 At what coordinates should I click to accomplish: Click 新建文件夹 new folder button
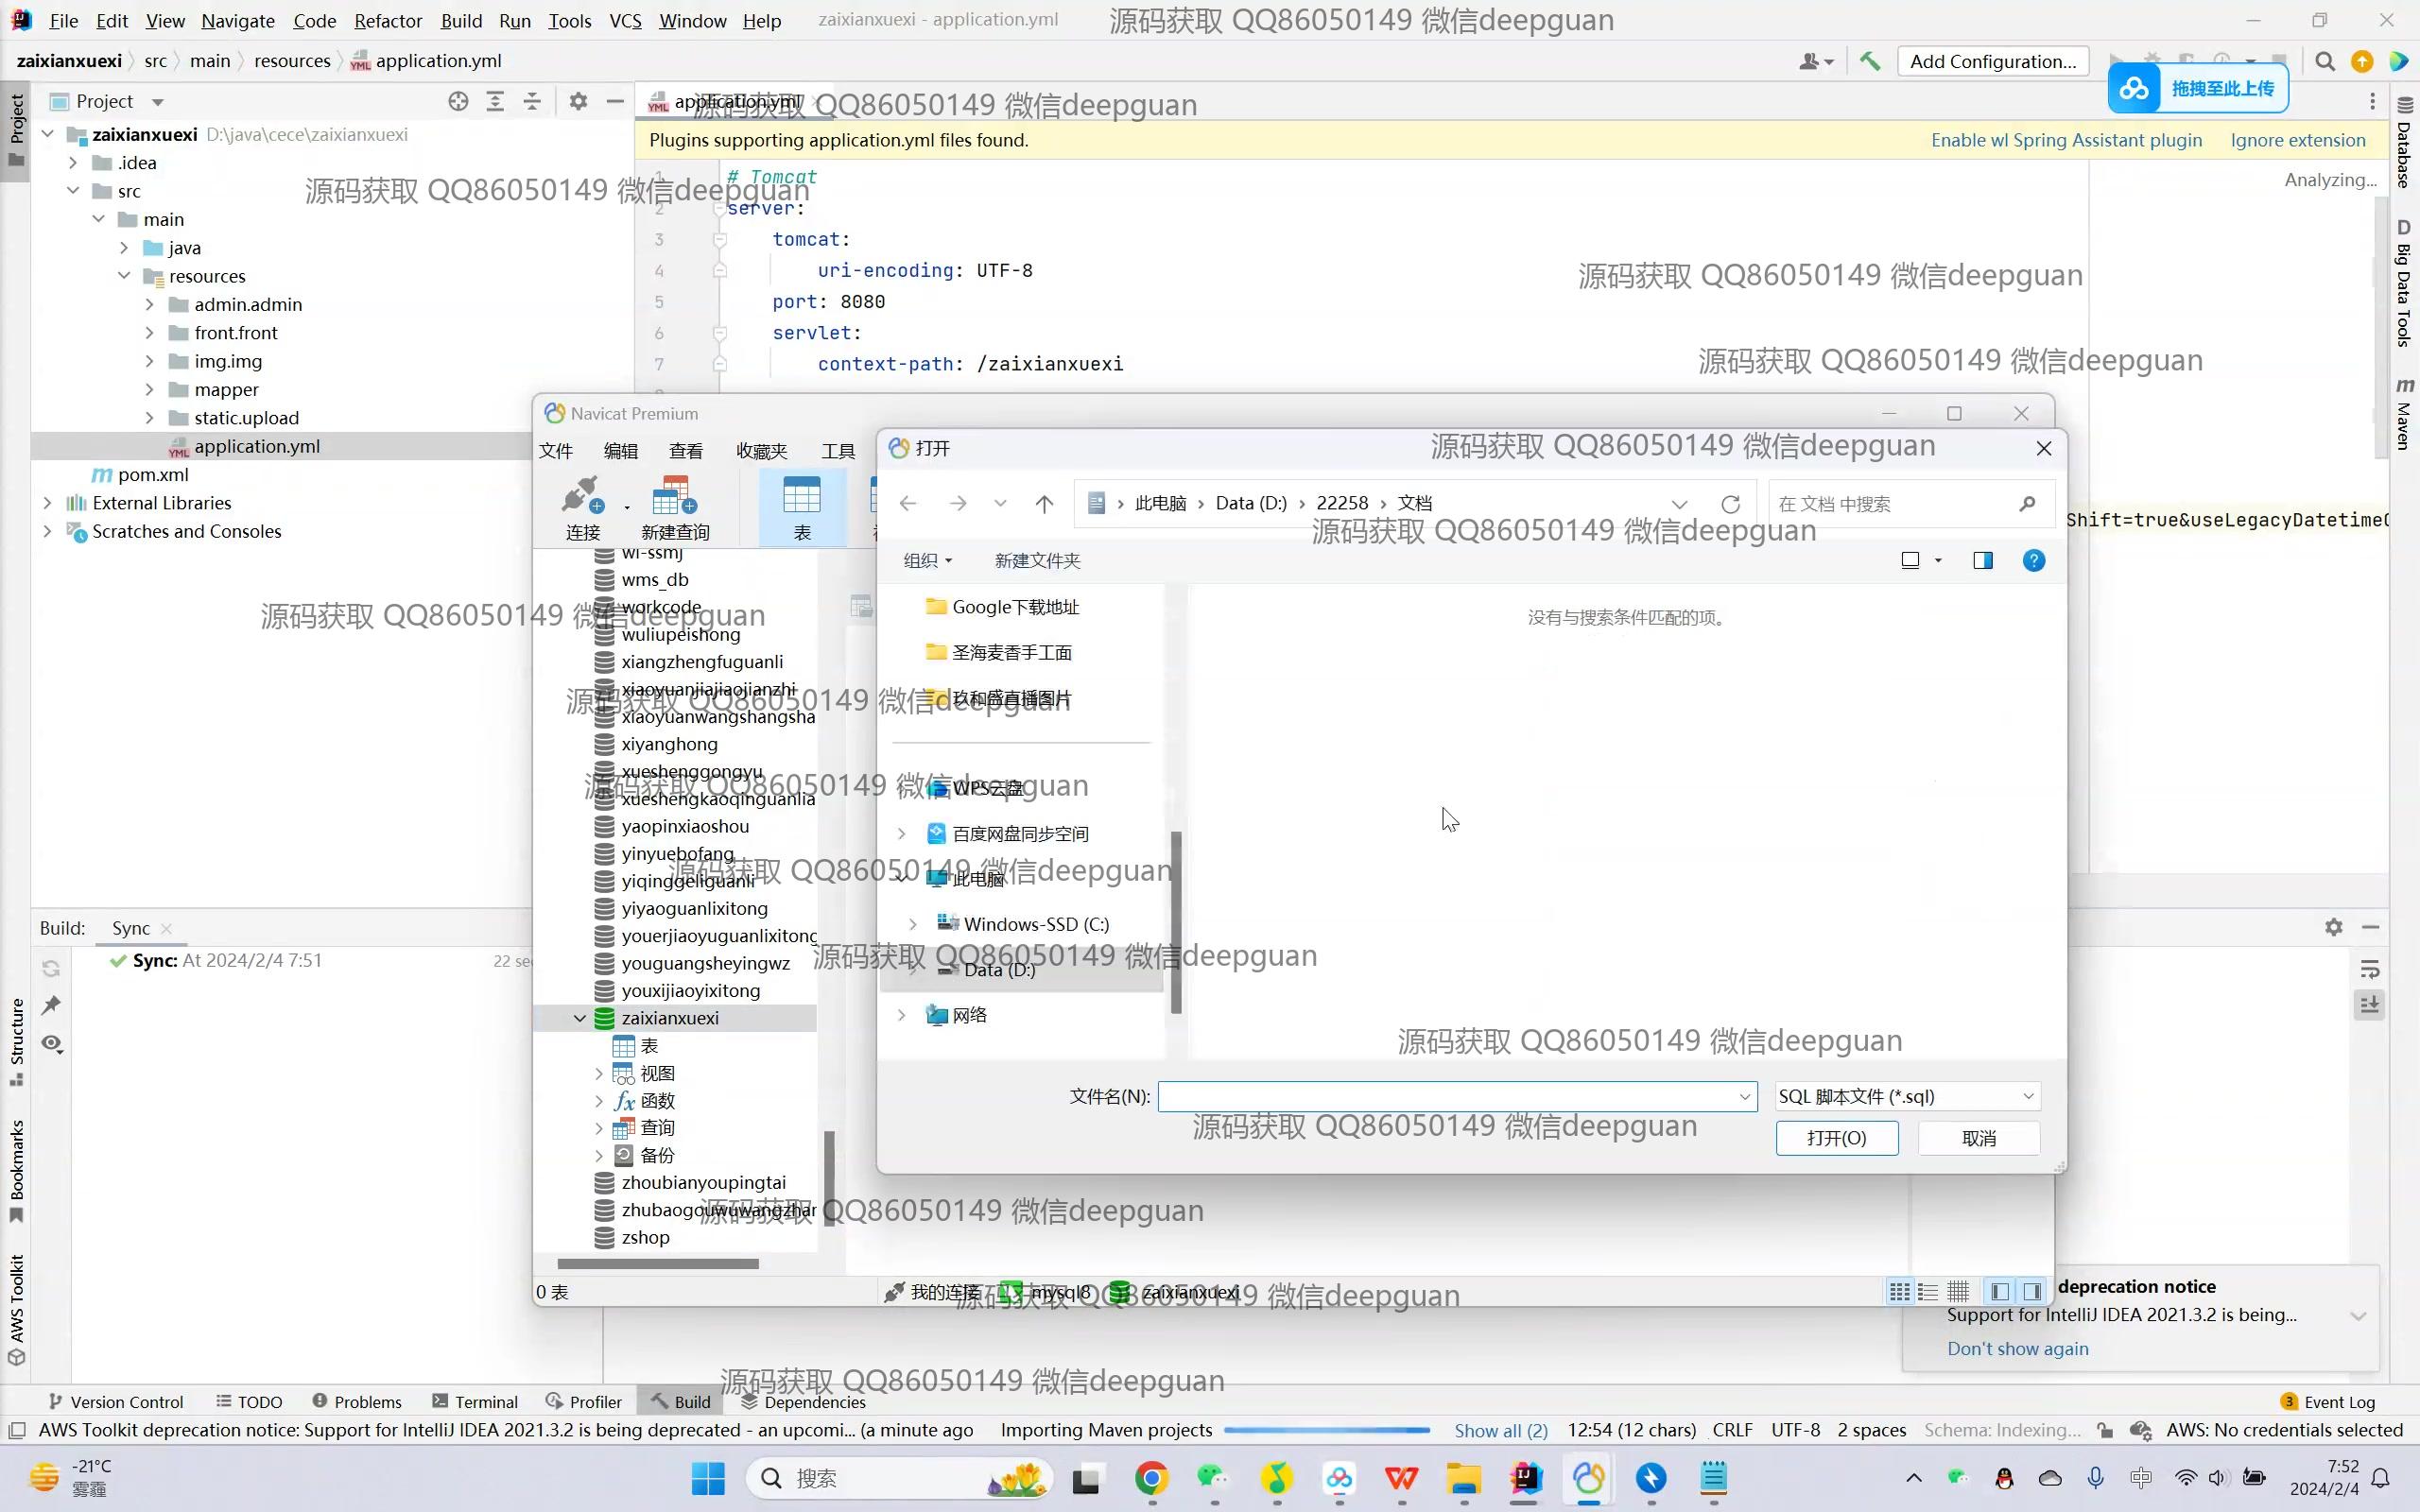[1037, 561]
